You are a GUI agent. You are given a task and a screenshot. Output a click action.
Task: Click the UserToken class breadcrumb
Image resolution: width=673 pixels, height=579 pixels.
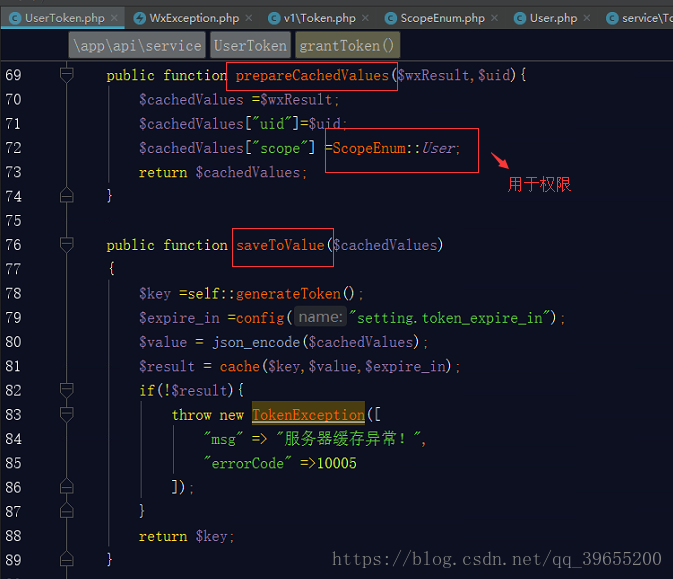pyautogui.click(x=250, y=45)
